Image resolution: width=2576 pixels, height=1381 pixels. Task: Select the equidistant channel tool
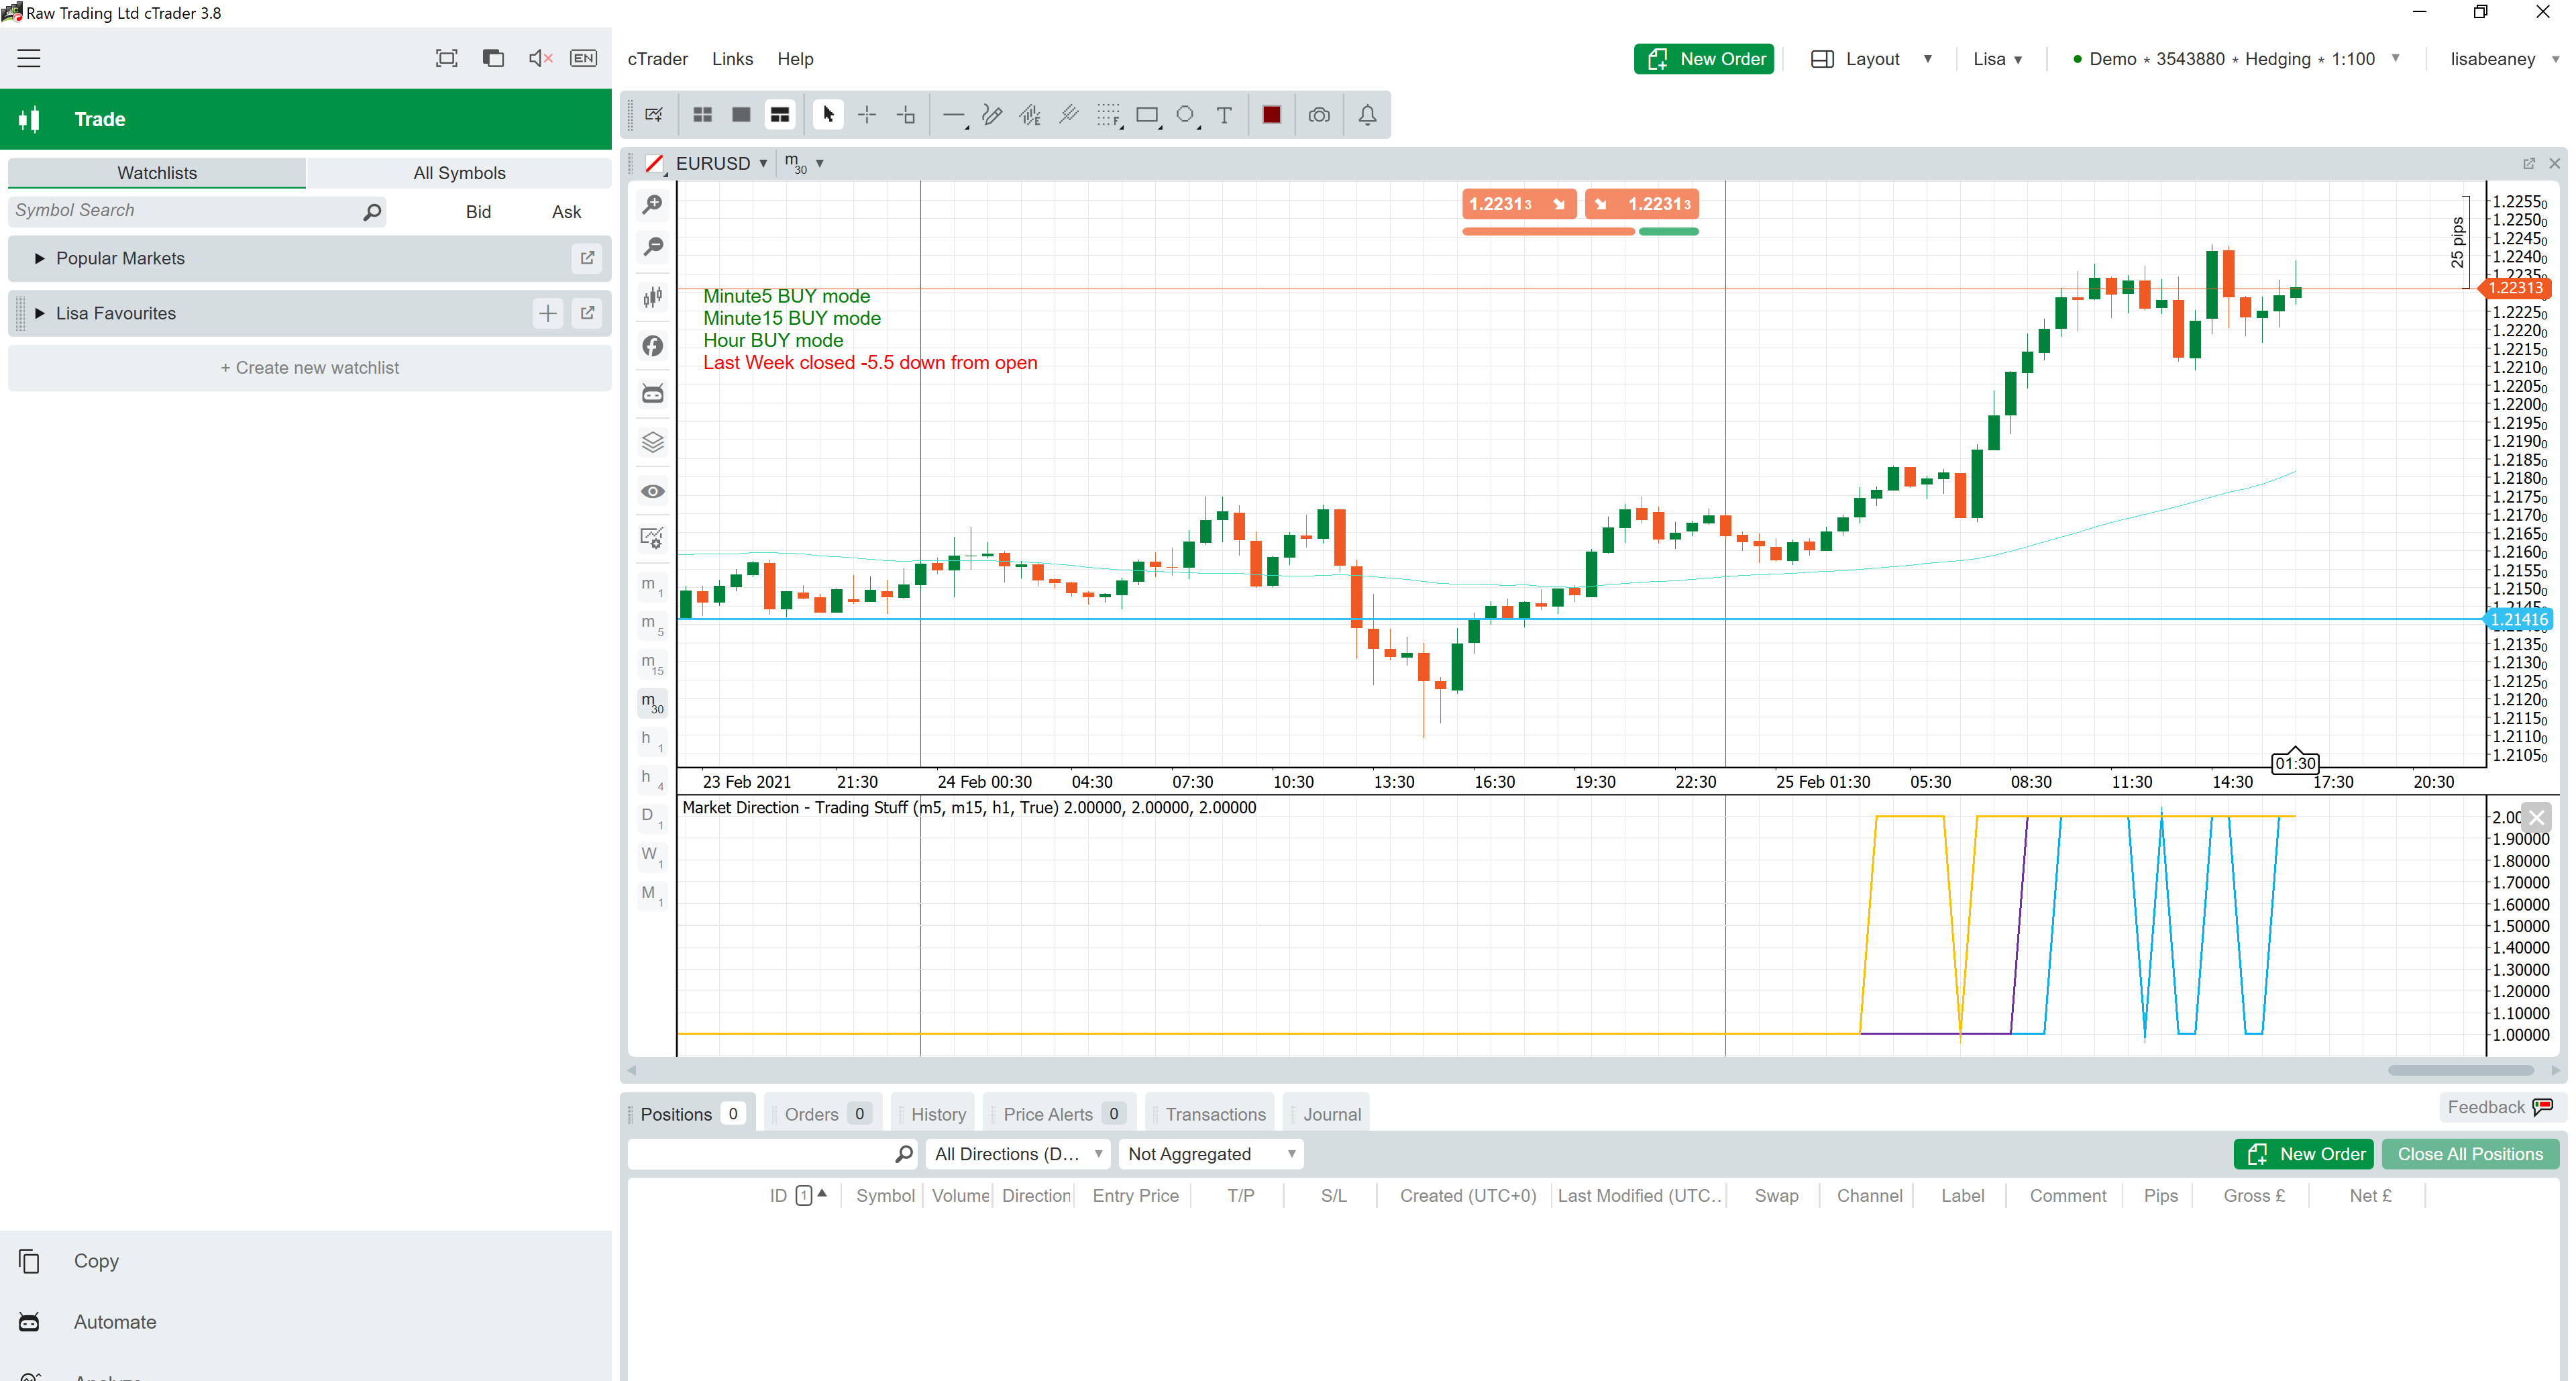tap(1069, 115)
